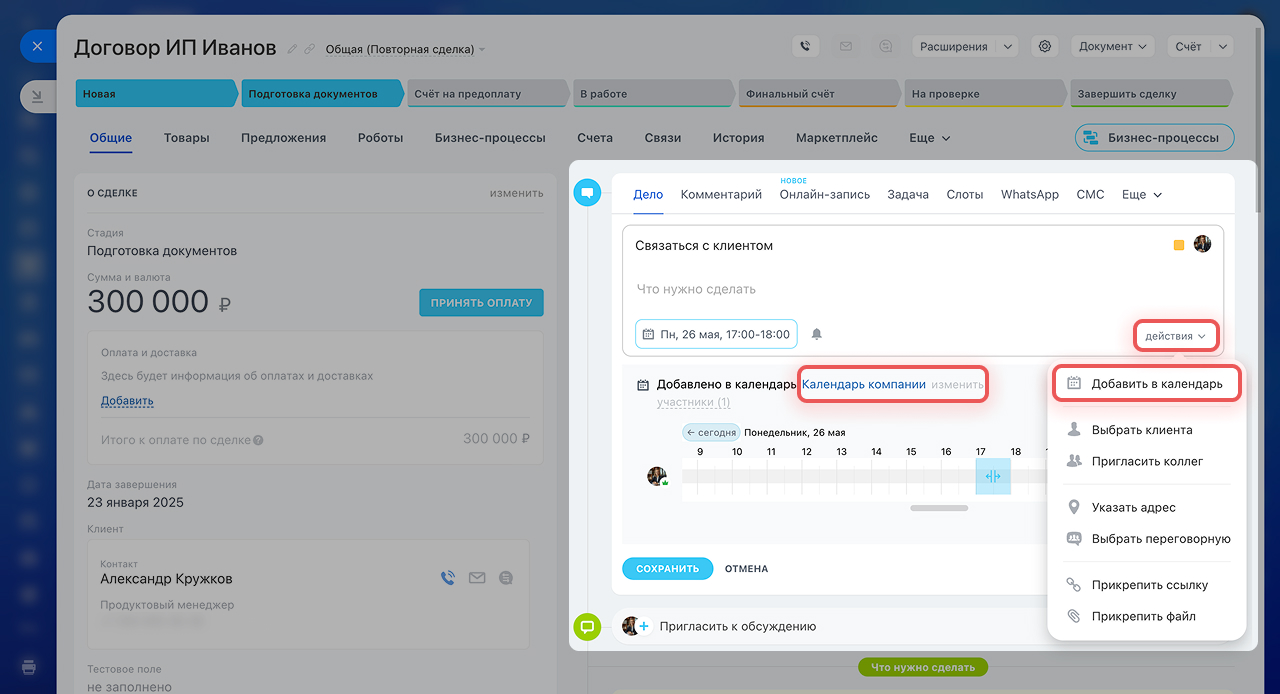
Task: Pick activity color with yellow swatch
Action: 1179,245
